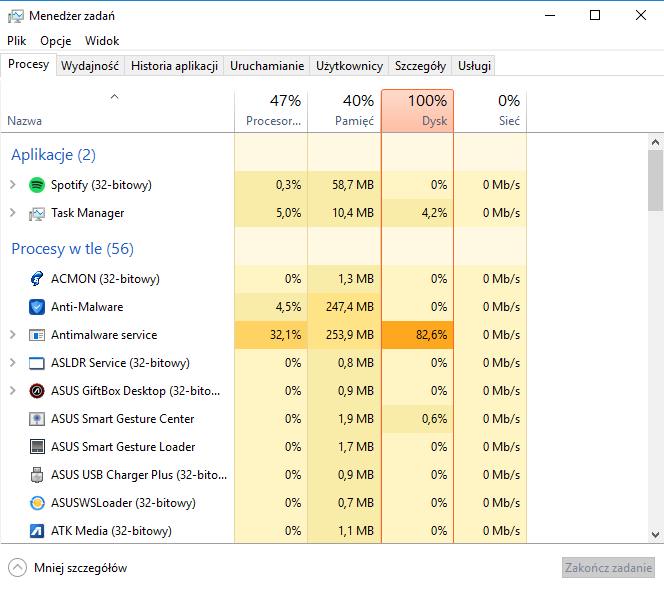The width and height of the screenshot is (664, 589).
Task: Click the Task Manager row icon
Action: point(37,213)
